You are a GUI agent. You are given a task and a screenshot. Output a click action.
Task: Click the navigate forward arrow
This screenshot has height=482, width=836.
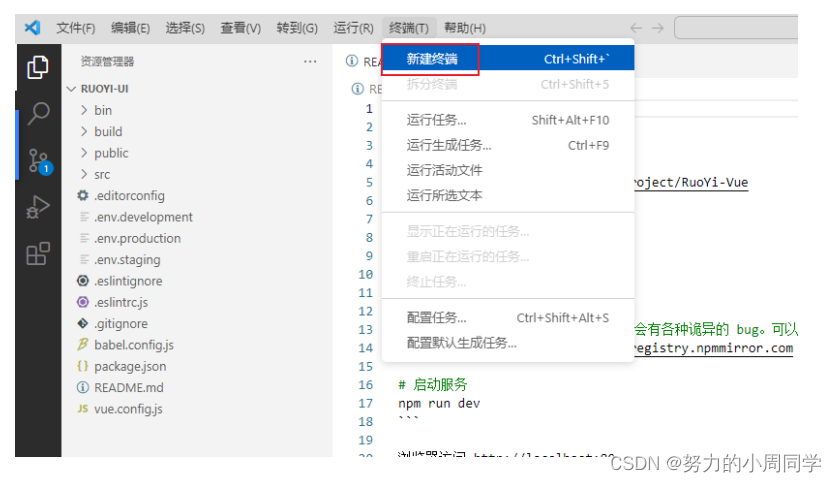coord(658,28)
